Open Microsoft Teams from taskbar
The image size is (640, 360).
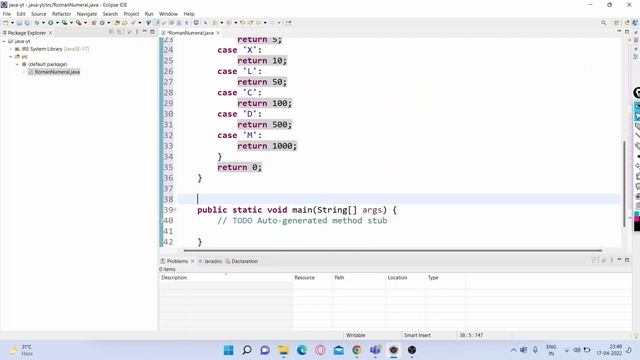375,350
